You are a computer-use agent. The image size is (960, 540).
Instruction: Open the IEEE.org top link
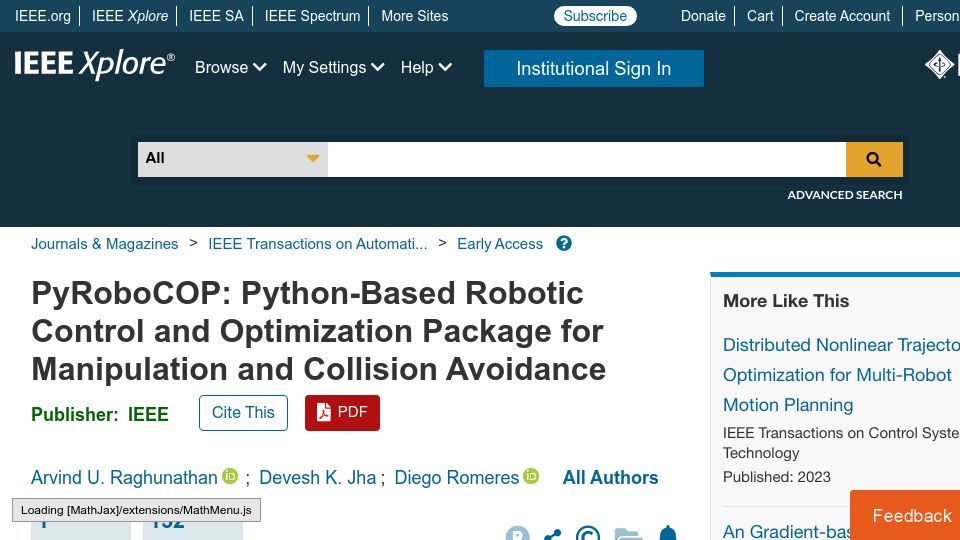coord(43,16)
